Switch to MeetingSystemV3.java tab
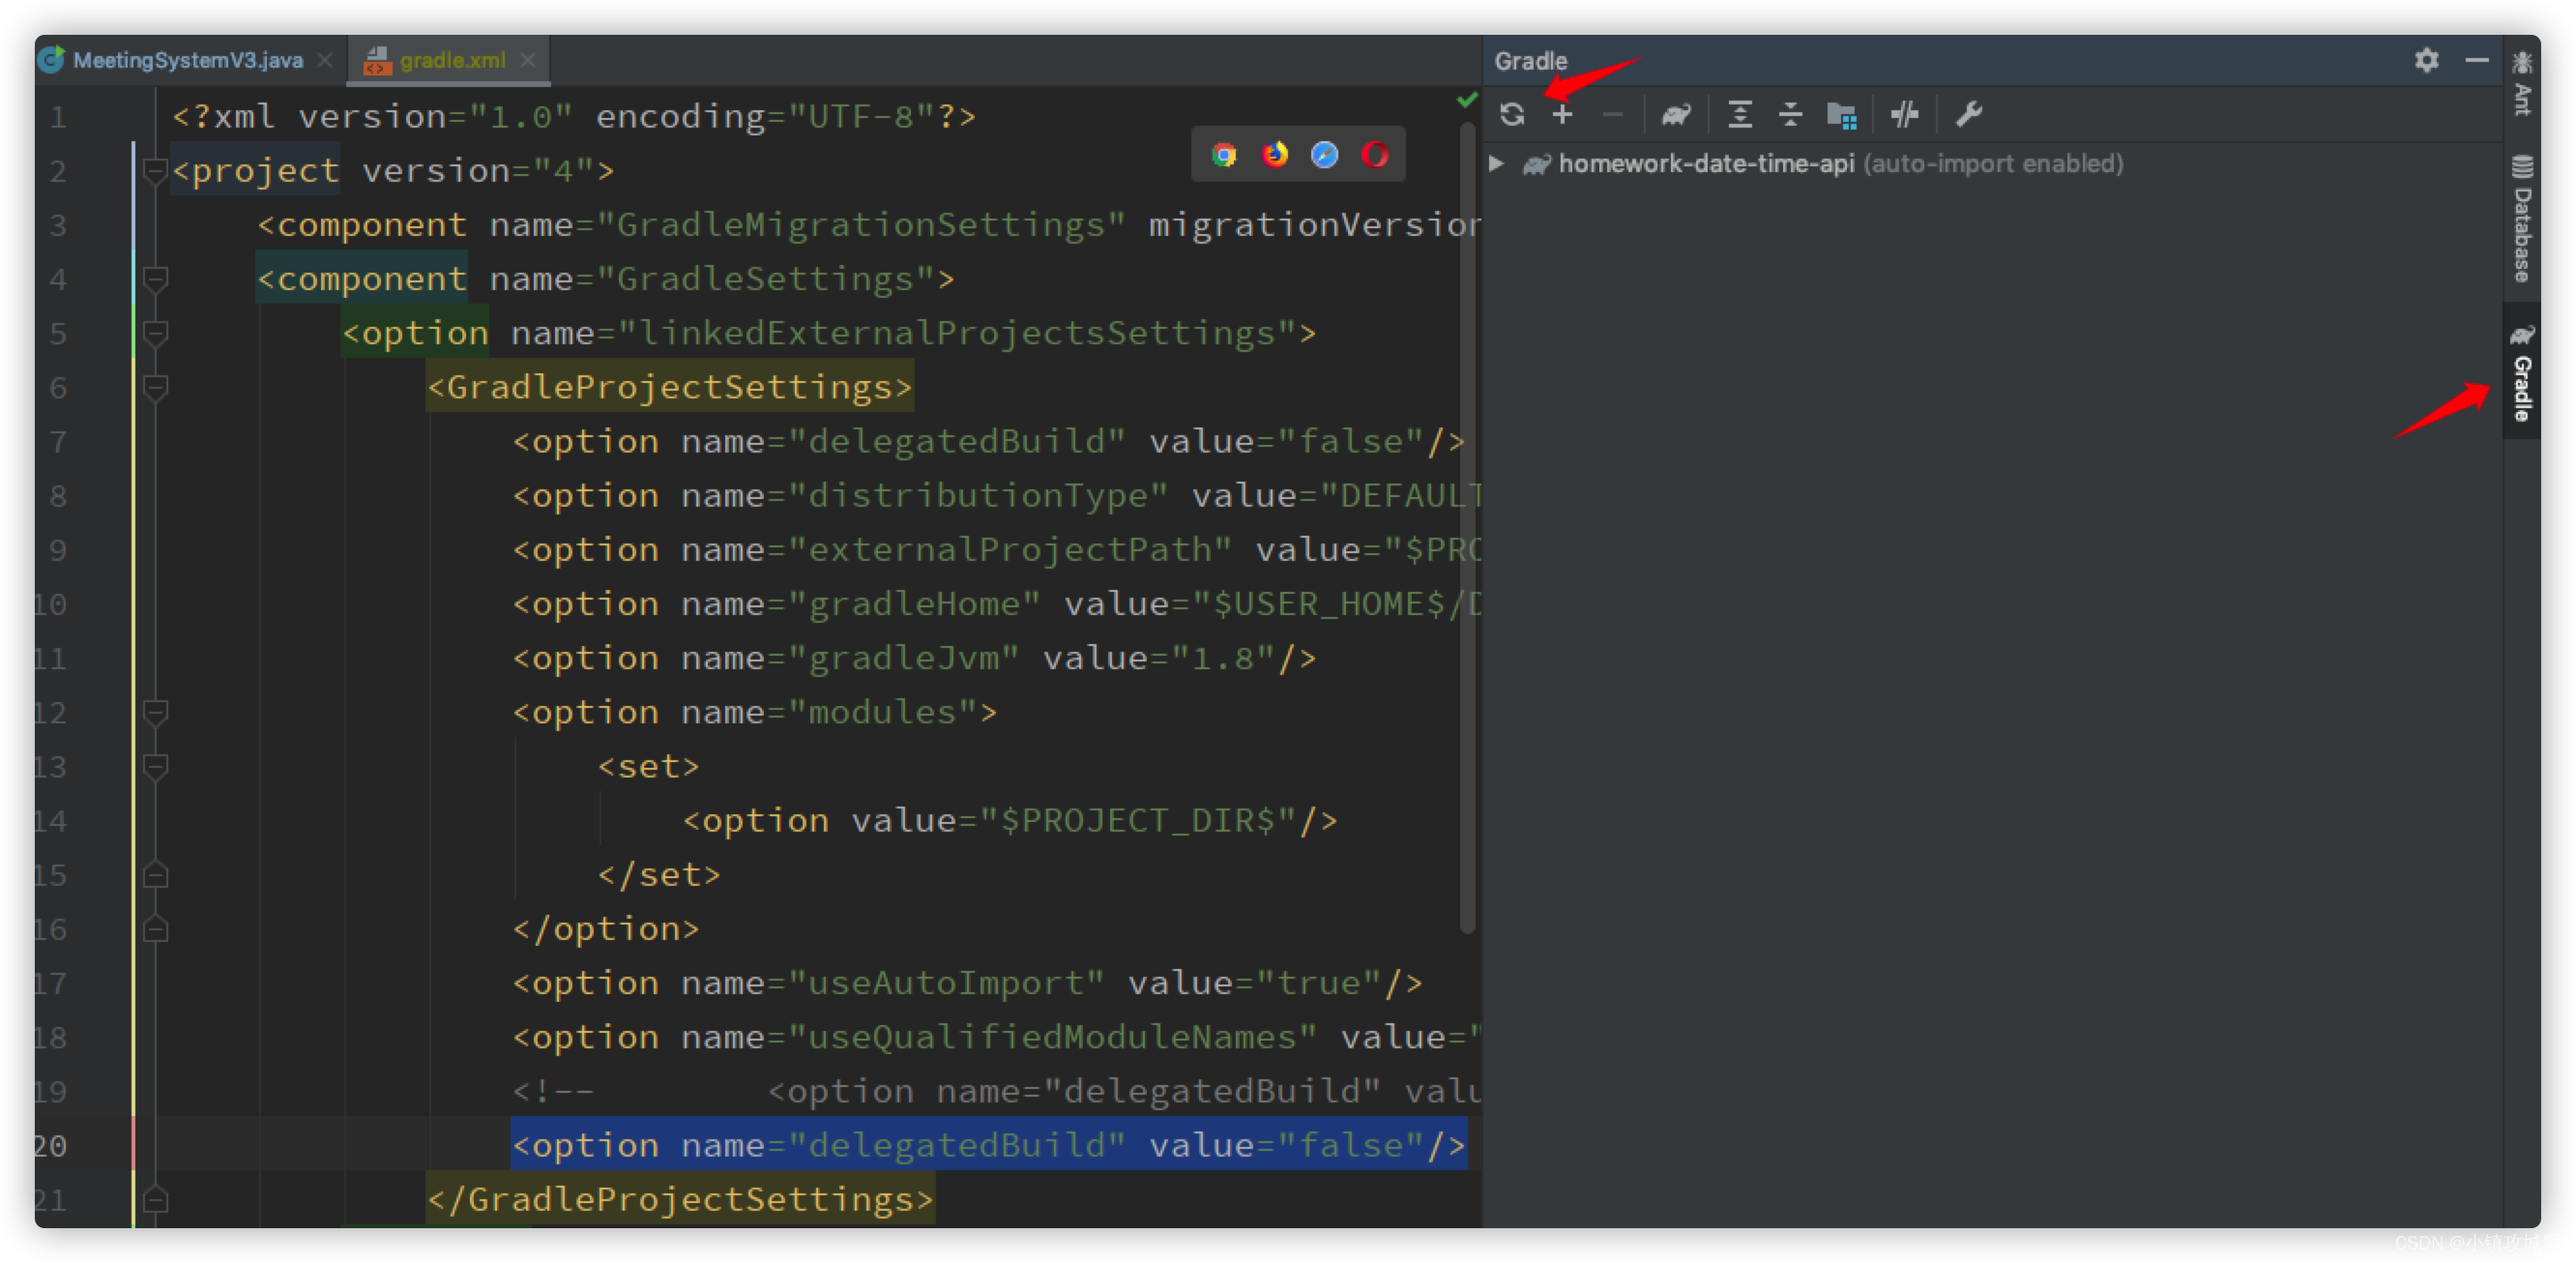This screenshot has width=2576, height=1263. 187,61
